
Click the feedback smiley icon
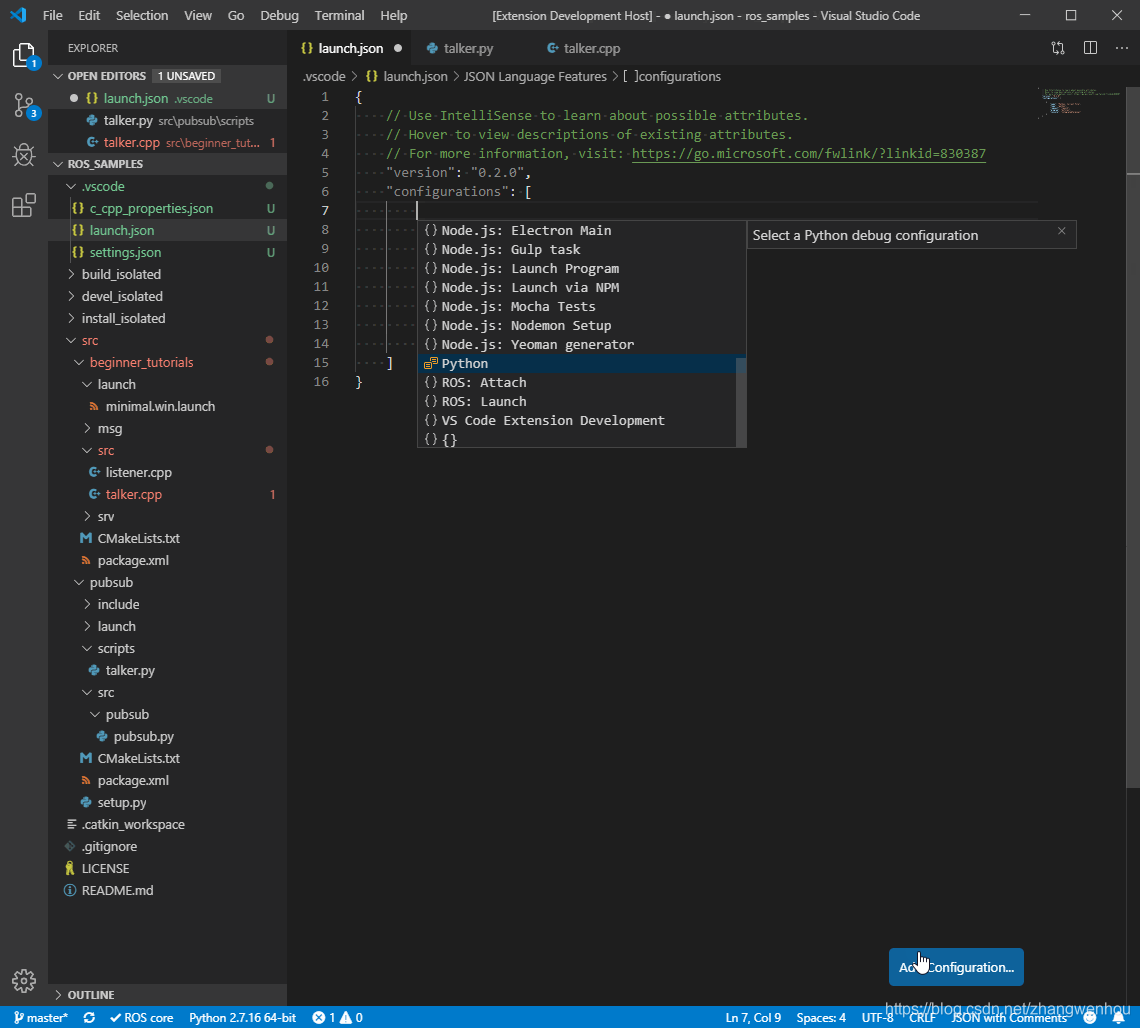pos(1089,1018)
